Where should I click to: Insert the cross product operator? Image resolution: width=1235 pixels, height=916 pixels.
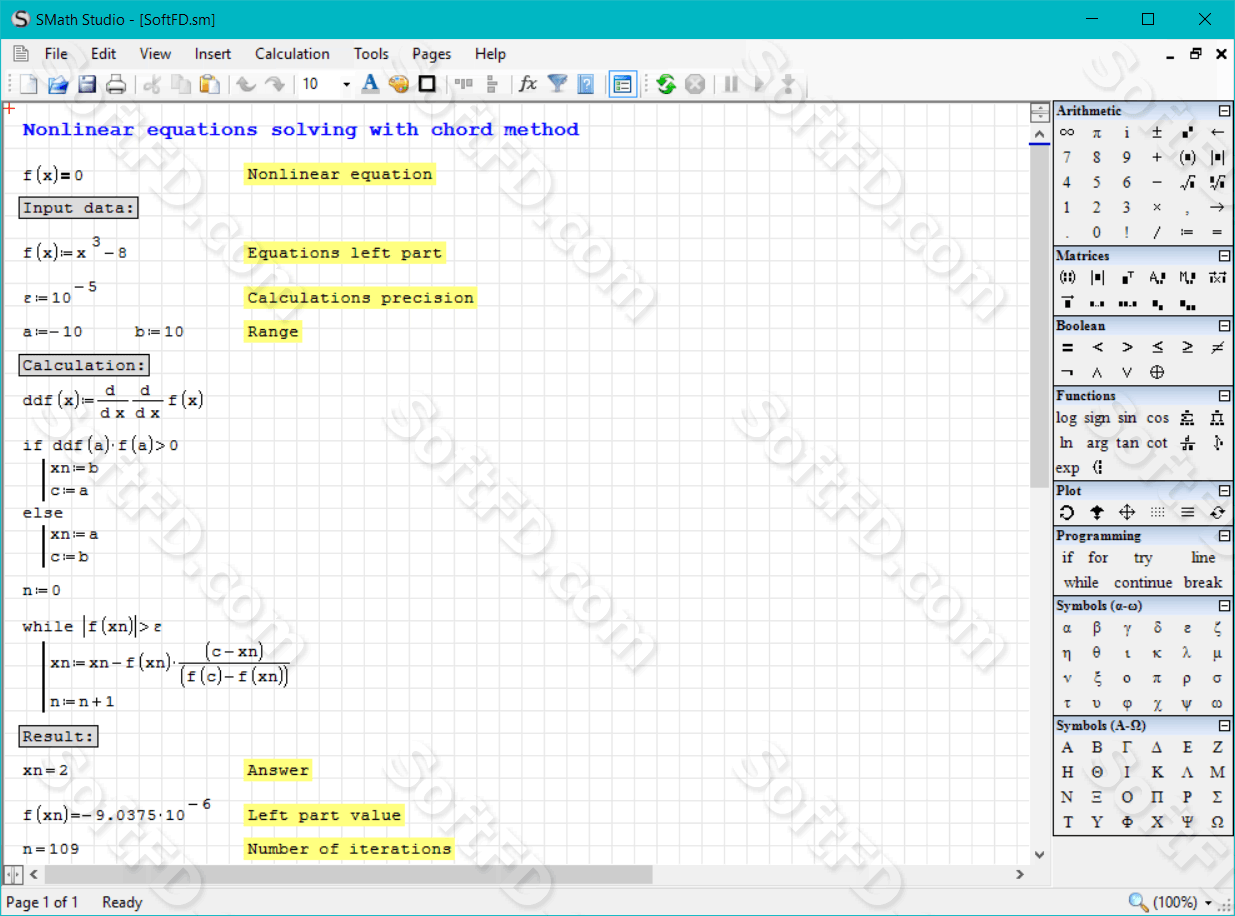[1217, 277]
